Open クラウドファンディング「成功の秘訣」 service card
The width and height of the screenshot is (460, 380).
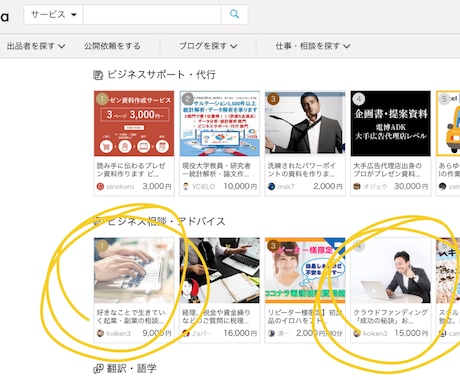[x=391, y=289]
